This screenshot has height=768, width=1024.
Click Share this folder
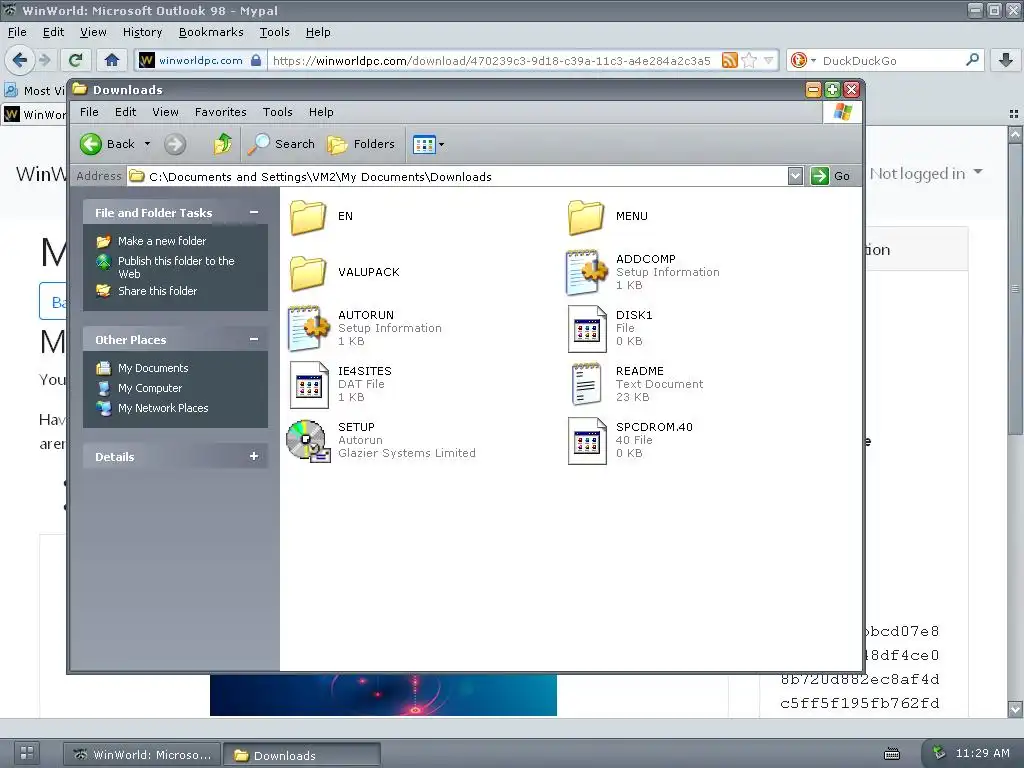(x=157, y=291)
